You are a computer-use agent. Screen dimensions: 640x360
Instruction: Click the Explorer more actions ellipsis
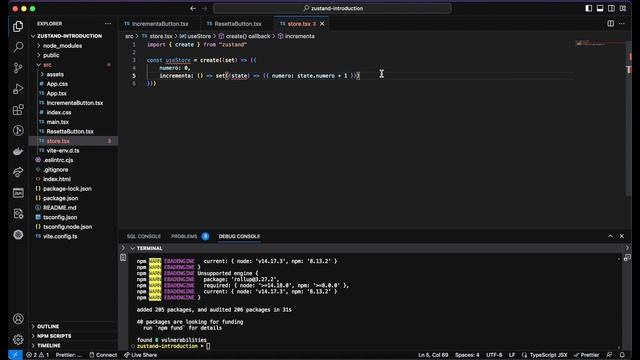click(108, 24)
